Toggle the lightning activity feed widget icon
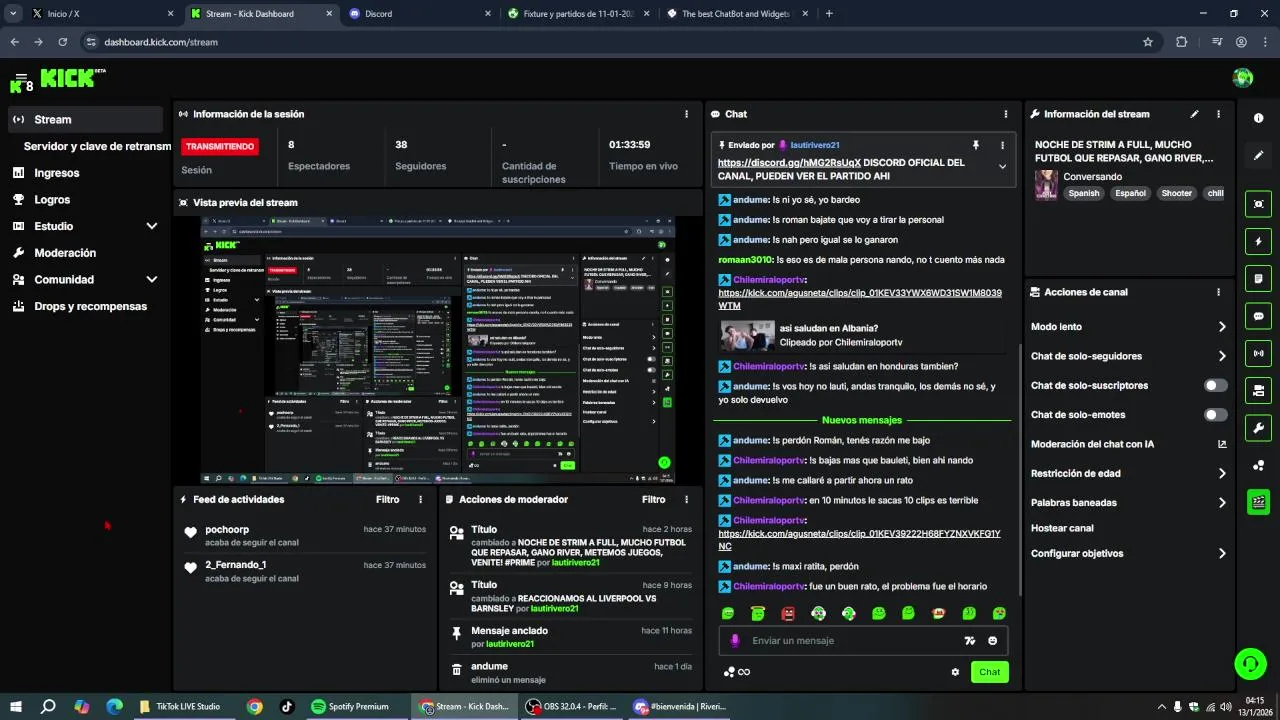Image resolution: width=1280 pixels, height=720 pixels. [1258, 241]
